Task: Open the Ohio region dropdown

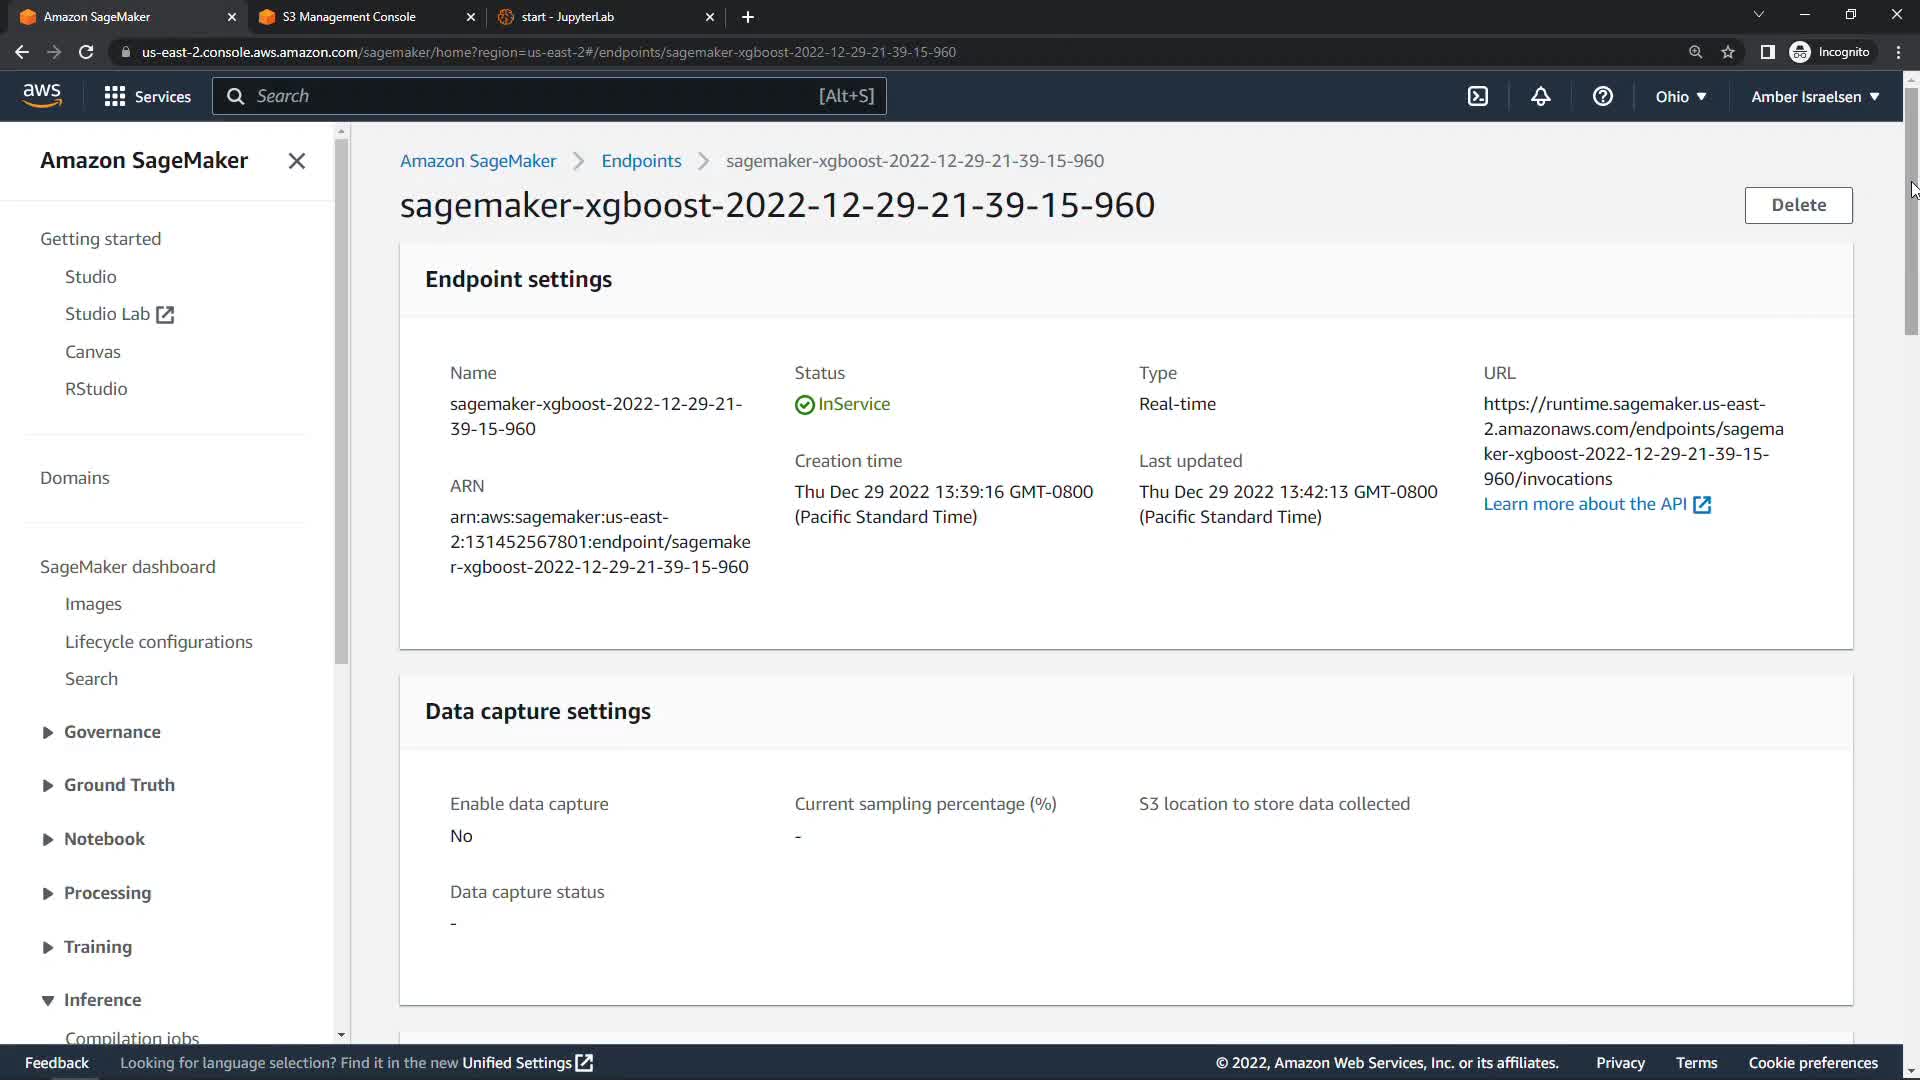Action: tap(1680, 96)
